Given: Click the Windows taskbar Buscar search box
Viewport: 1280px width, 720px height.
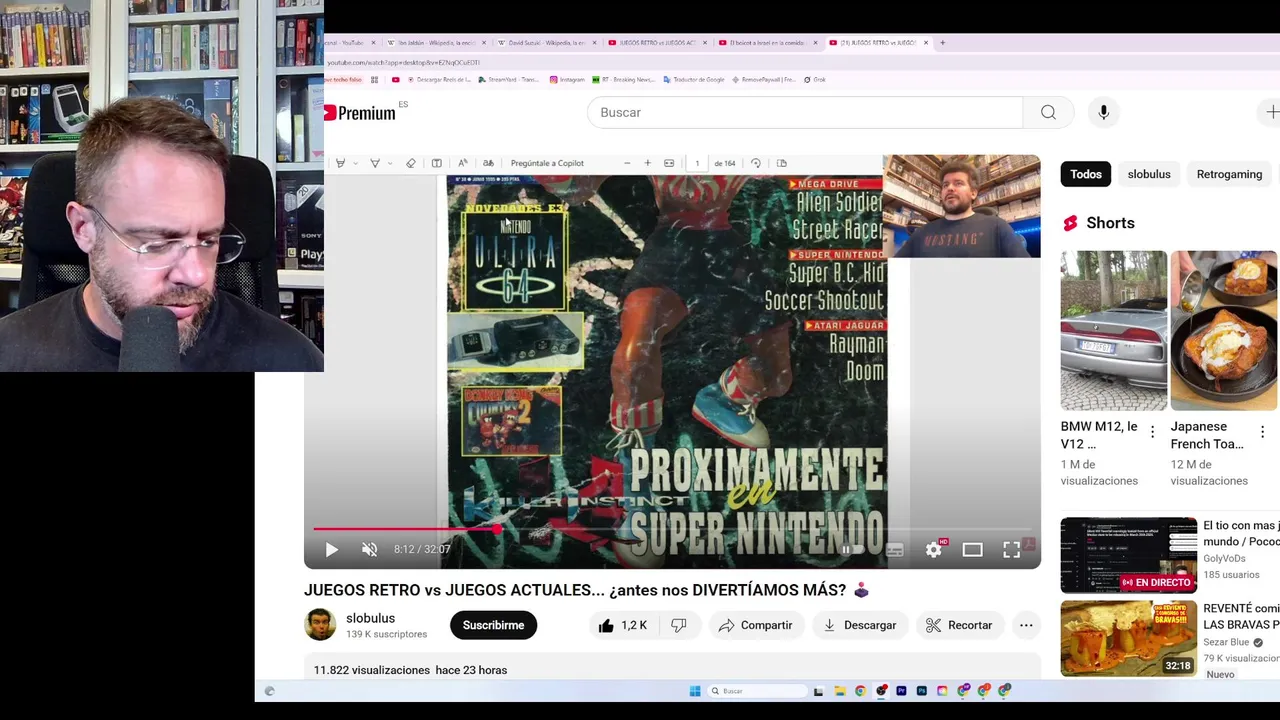Looking at the screenshot, I should (757, 691).
